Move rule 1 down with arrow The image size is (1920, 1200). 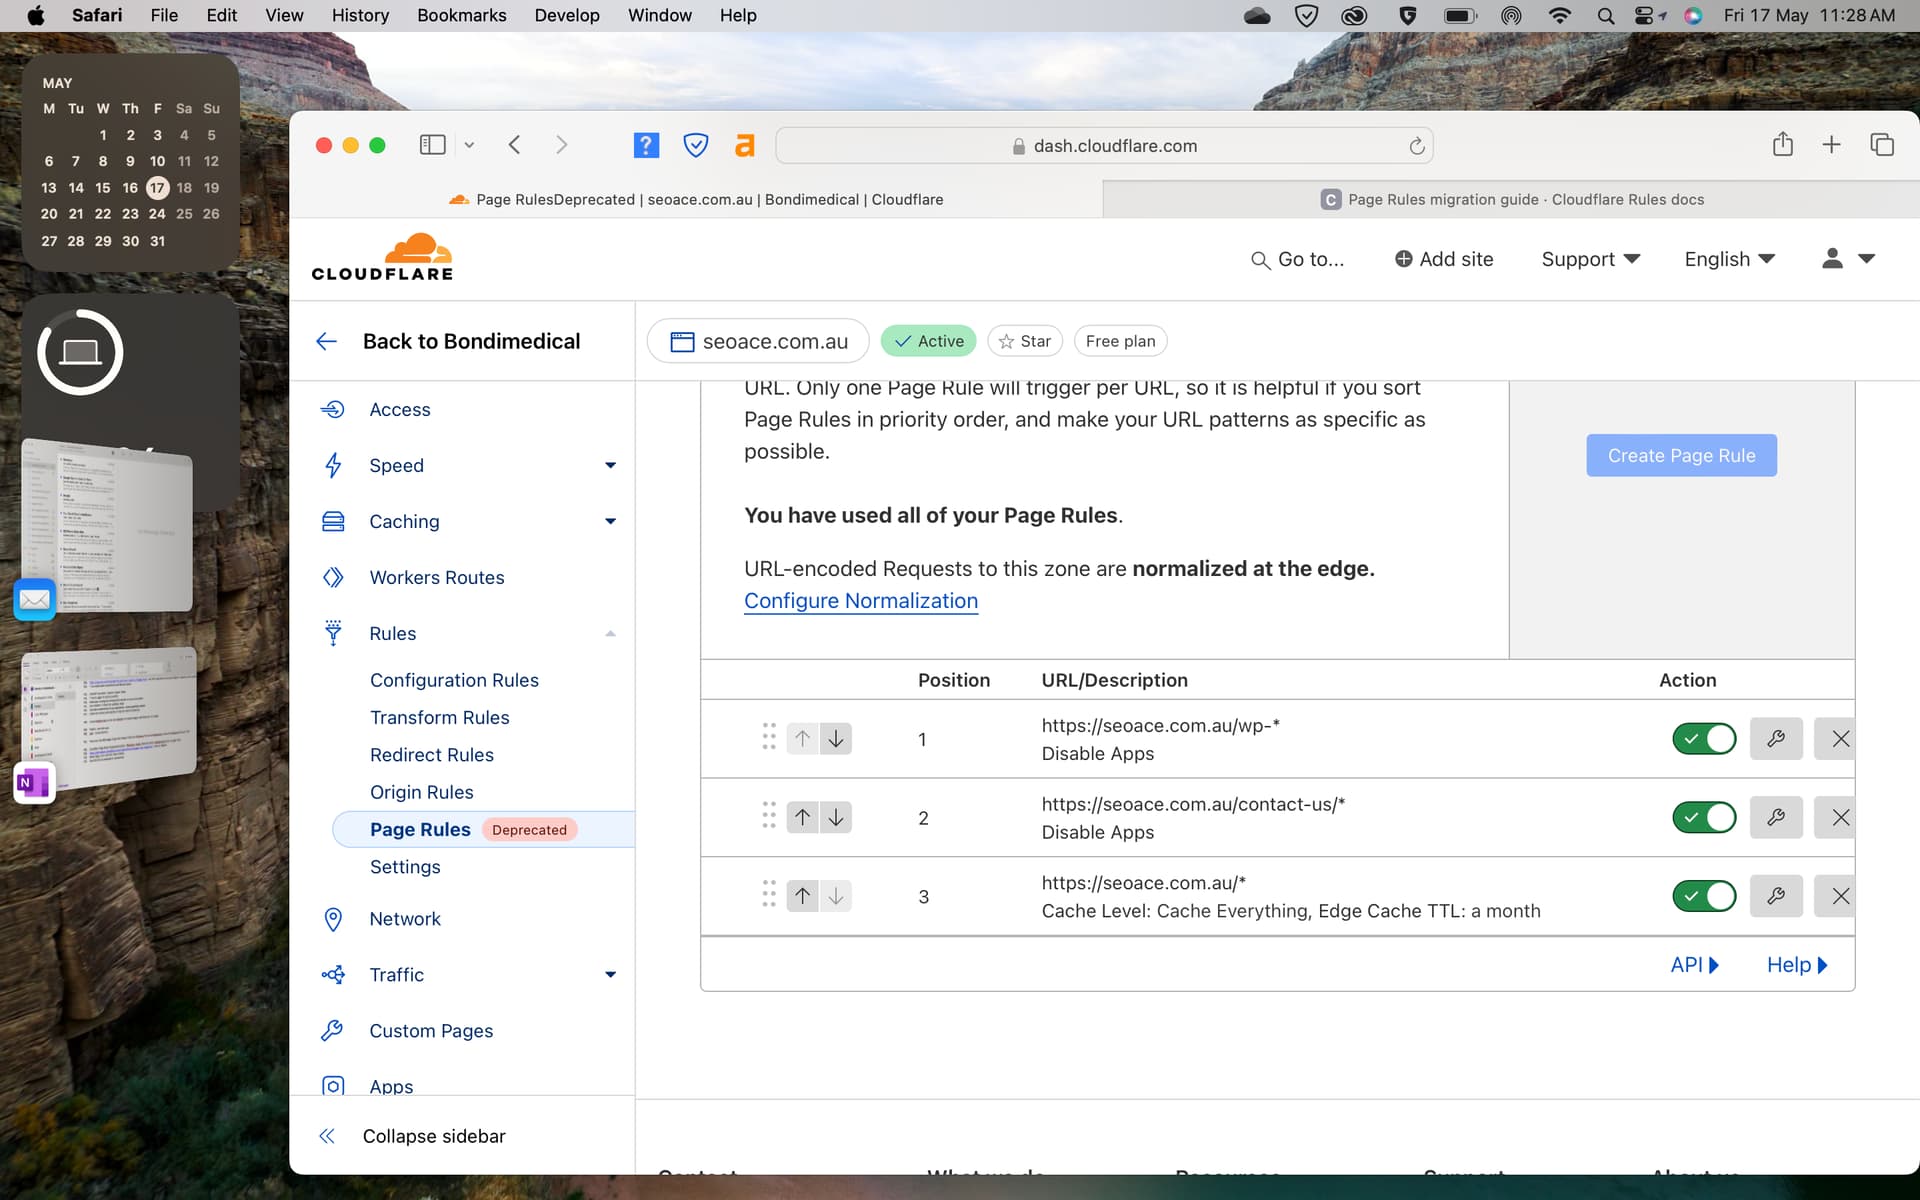click(836, 739)
